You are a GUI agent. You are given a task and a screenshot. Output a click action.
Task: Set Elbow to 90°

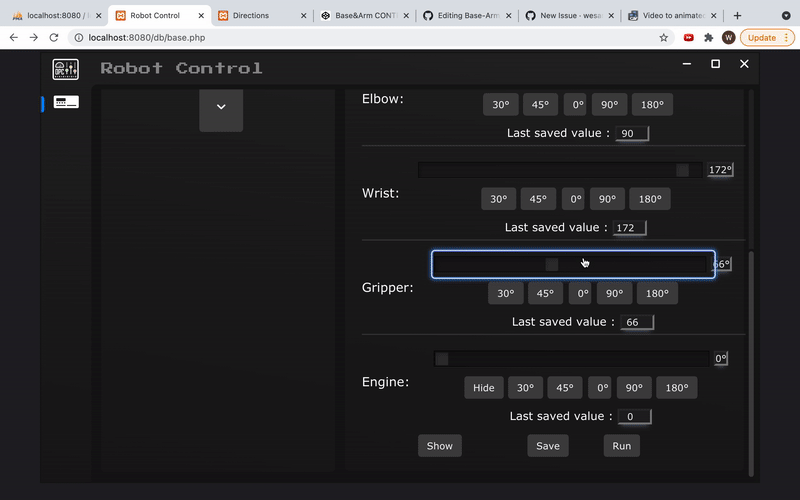pos(609,105)
